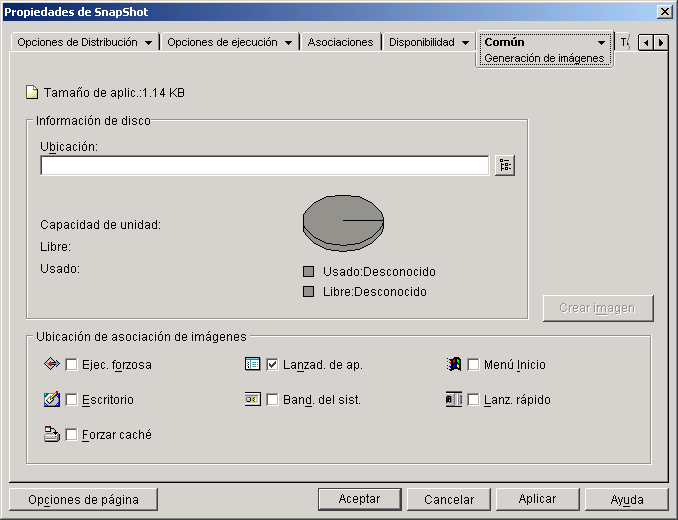Screen dimensions: 678x520
Task: Tick the Menú Inicio checkbox
Action: point(473,364)
